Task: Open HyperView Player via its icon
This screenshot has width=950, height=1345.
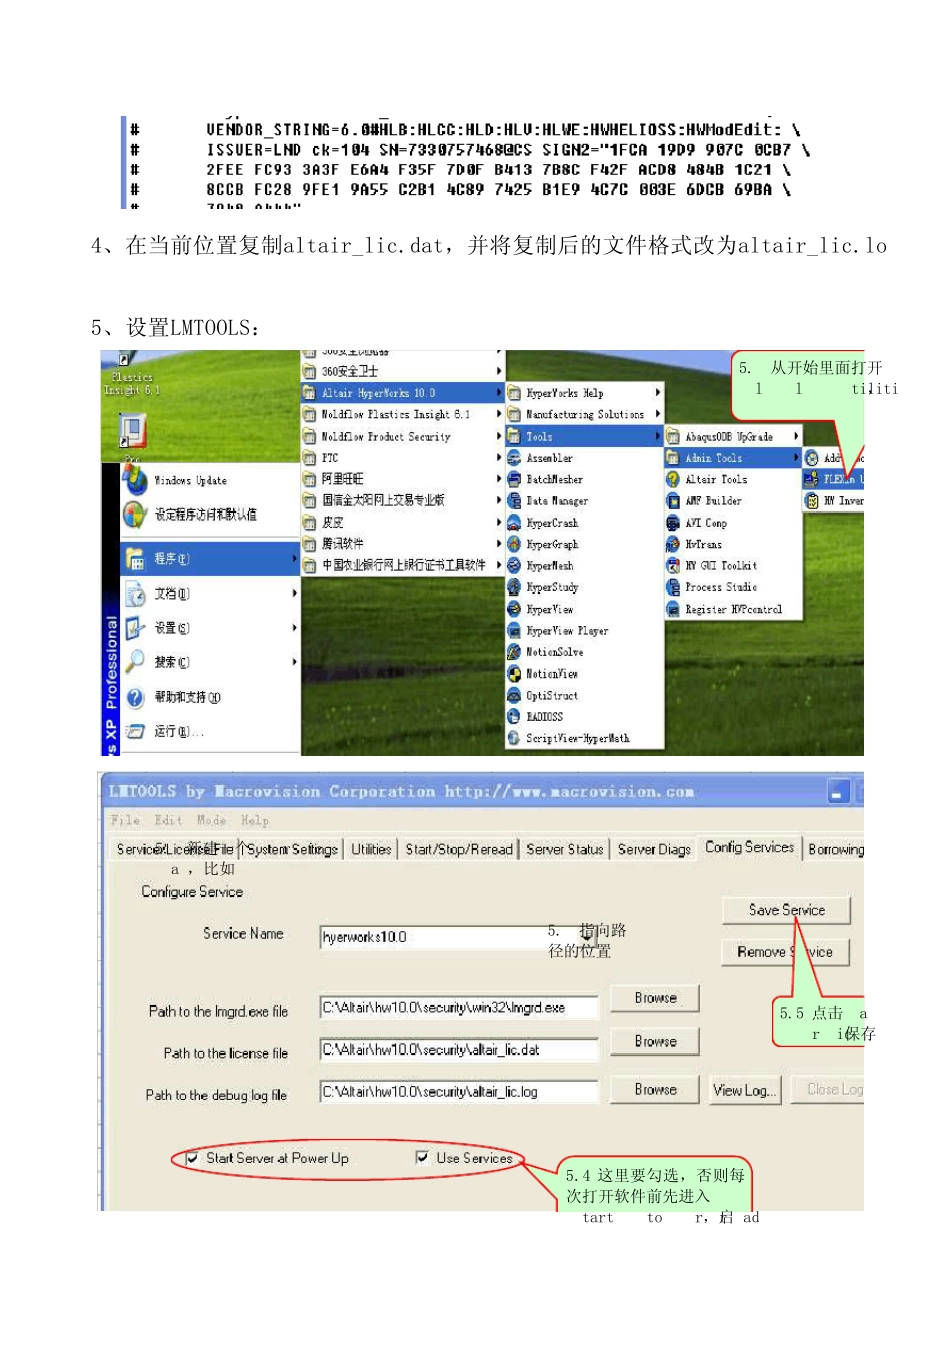Action: 514,630
